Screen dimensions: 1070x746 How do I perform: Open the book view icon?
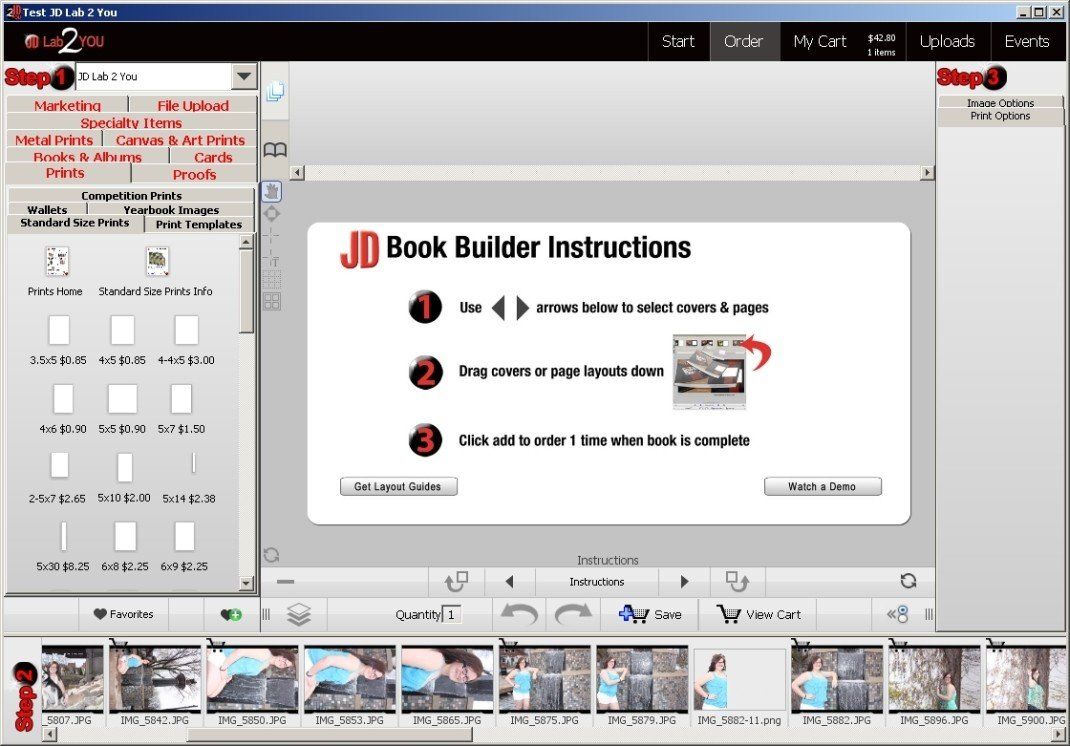point(274,149)
